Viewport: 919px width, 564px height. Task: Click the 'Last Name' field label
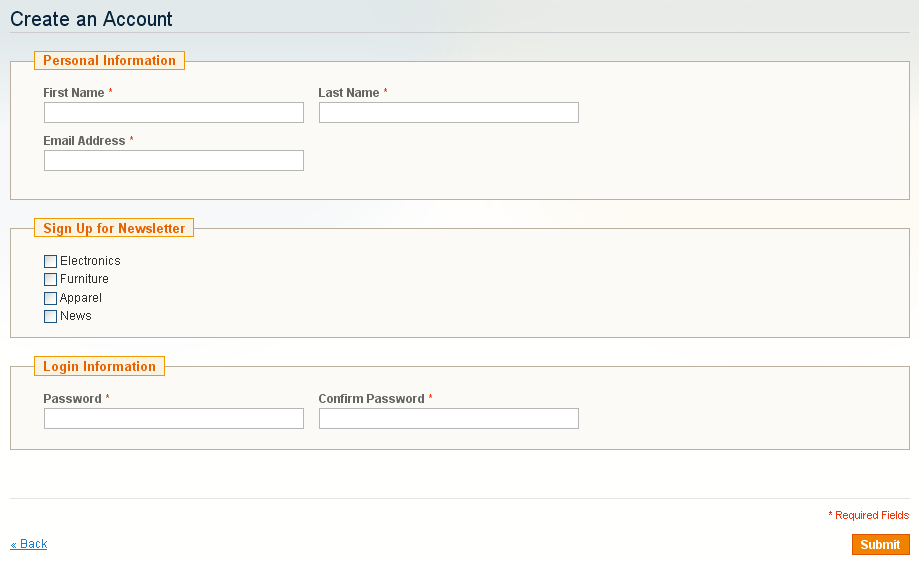tap(349, 93)
